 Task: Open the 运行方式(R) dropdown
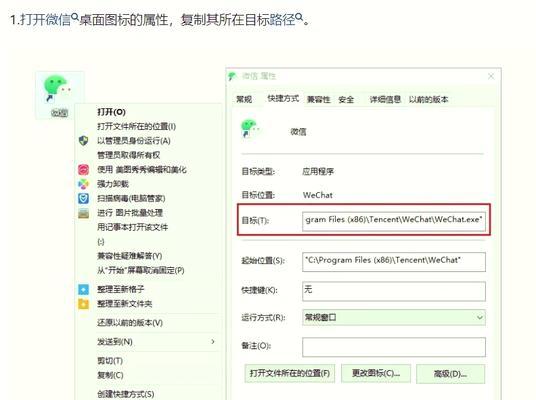click(394, 318)
